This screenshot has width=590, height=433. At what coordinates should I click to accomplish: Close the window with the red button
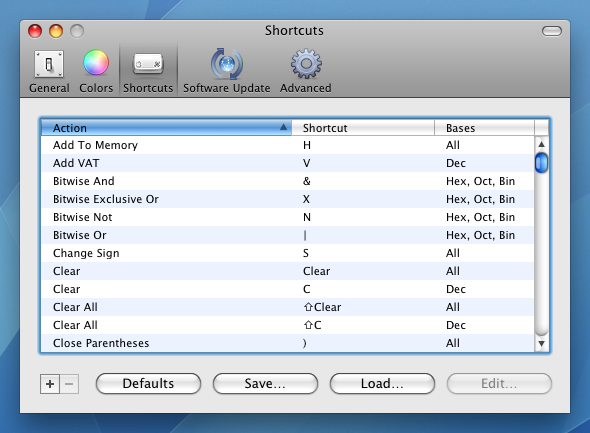[35, 31]
